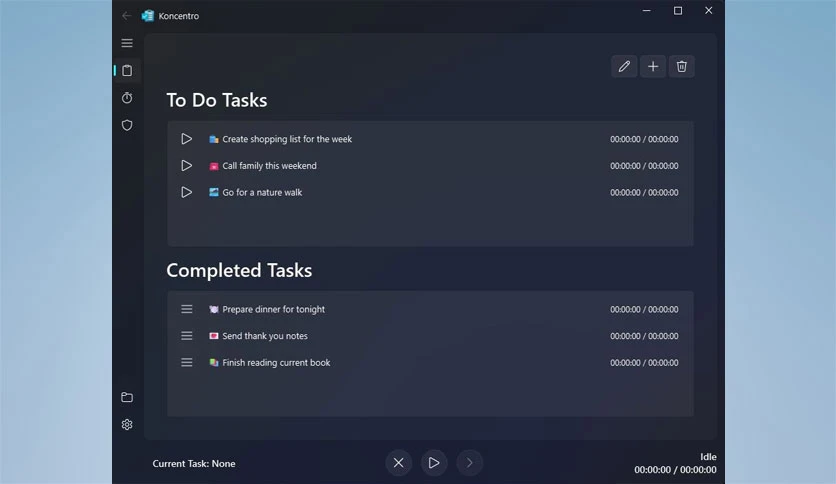This screenshot has width=836, height=484.
Task: Click the Koncentro app logo
Action: 148,16
